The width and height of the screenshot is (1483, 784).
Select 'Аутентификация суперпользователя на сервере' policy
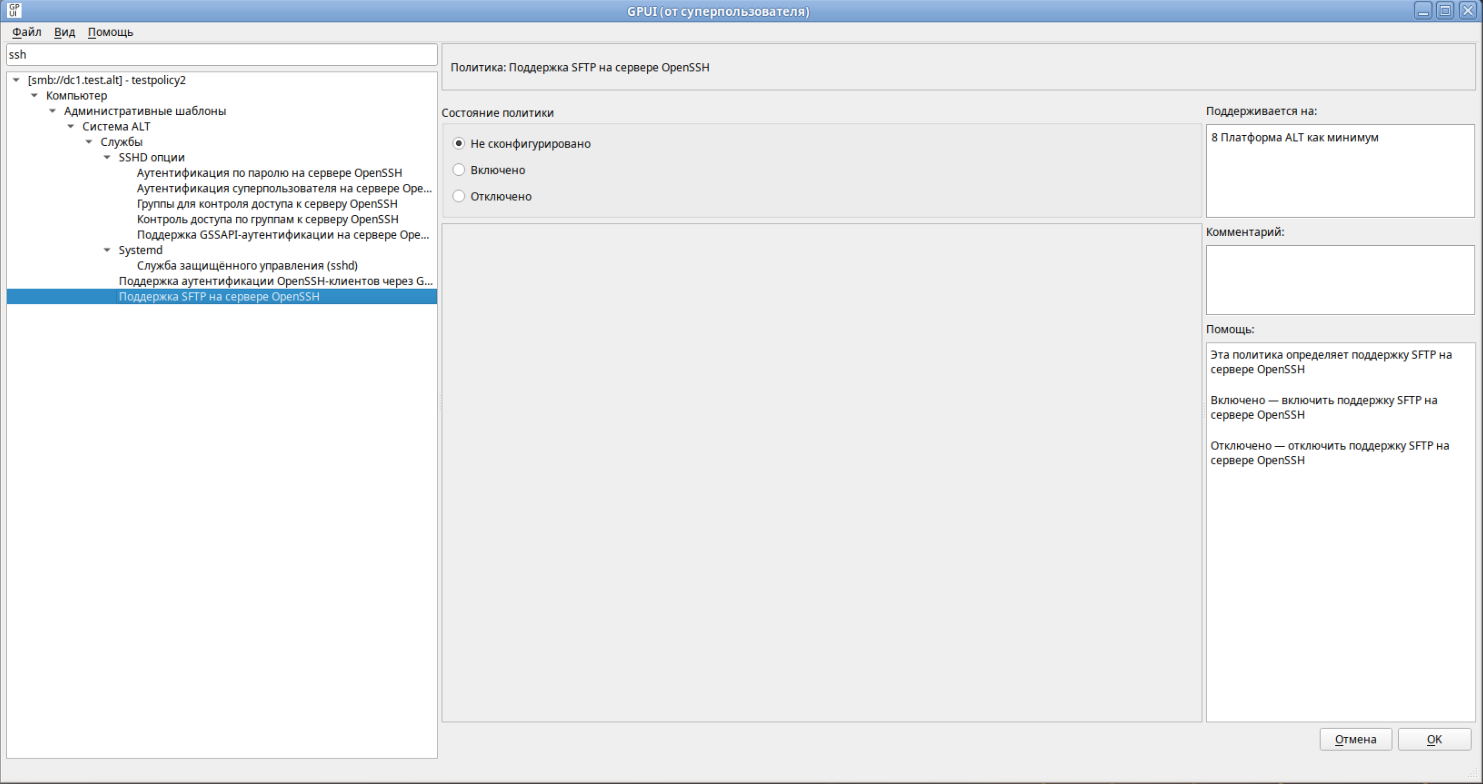click(284, 188)
